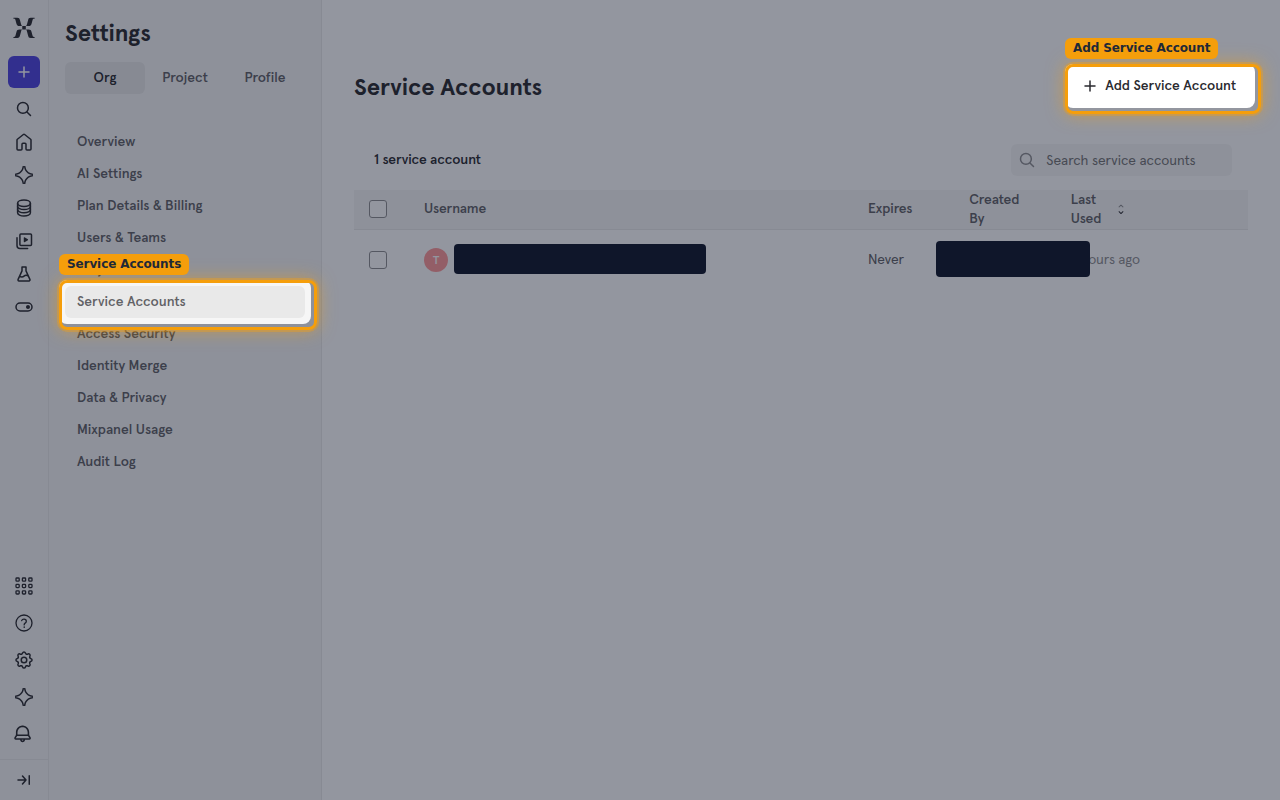The width and height of the screenshot is (1280, 800).
Task: Click the Mixpanel logo icon
Action: (24, 28)
